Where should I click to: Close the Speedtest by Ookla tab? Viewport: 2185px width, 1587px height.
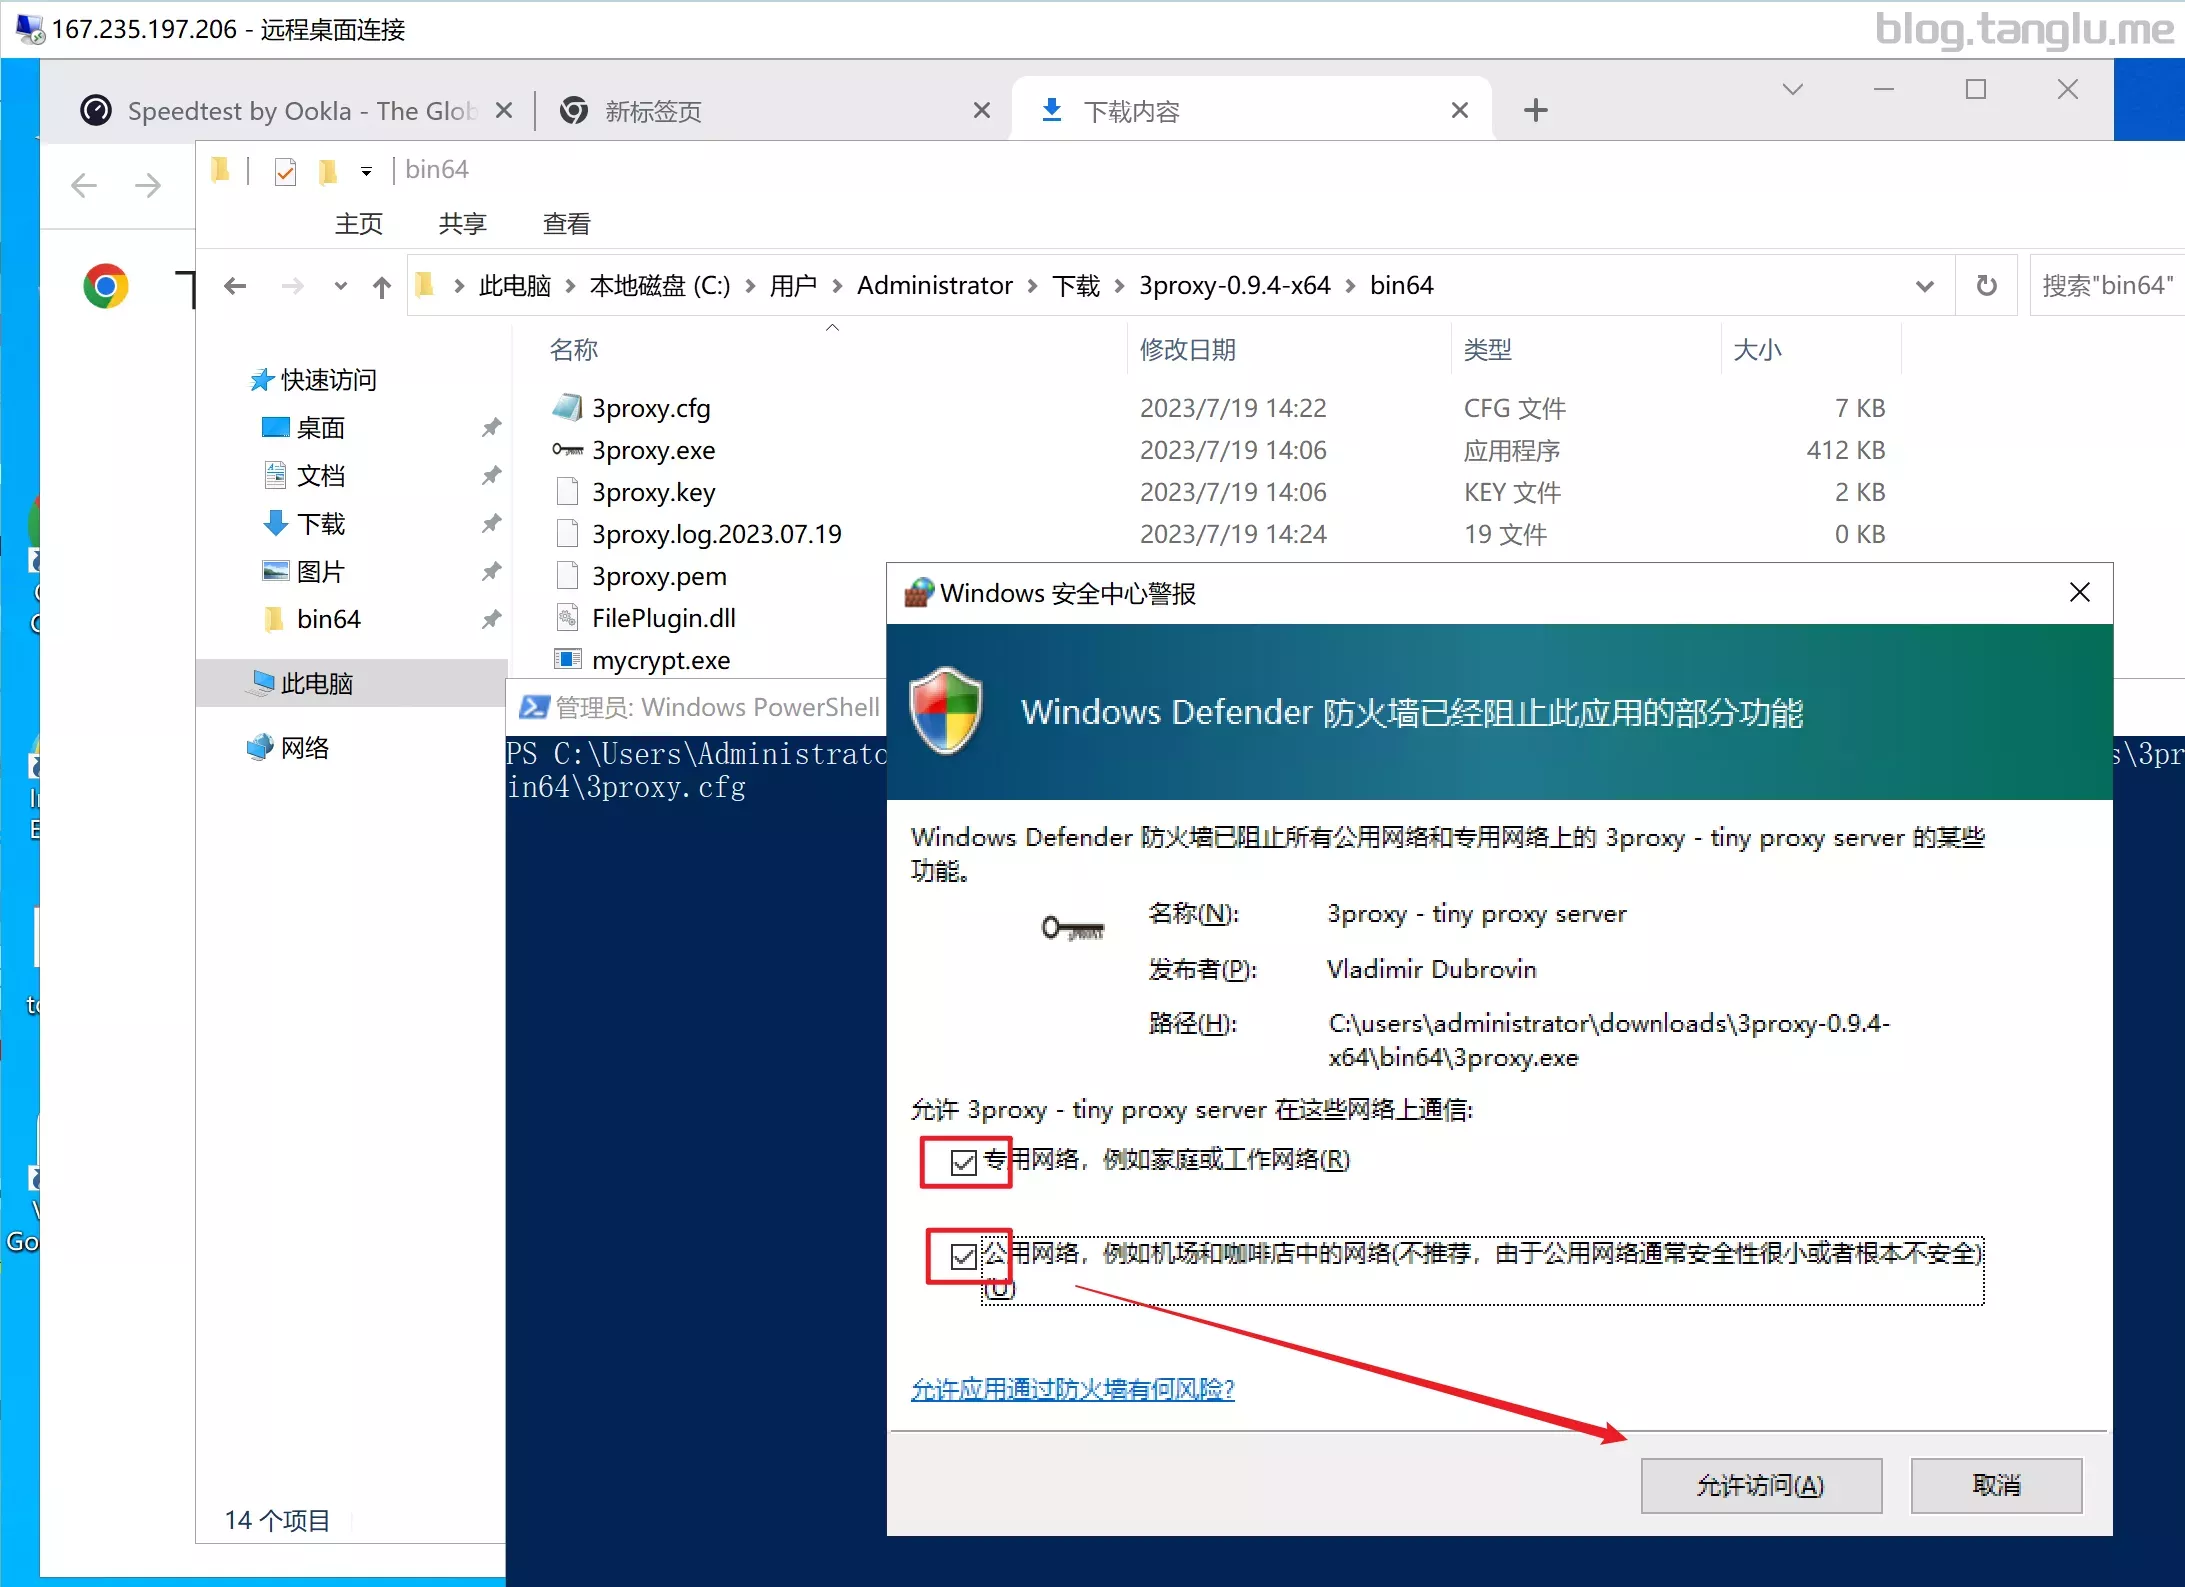click(505, 110)
